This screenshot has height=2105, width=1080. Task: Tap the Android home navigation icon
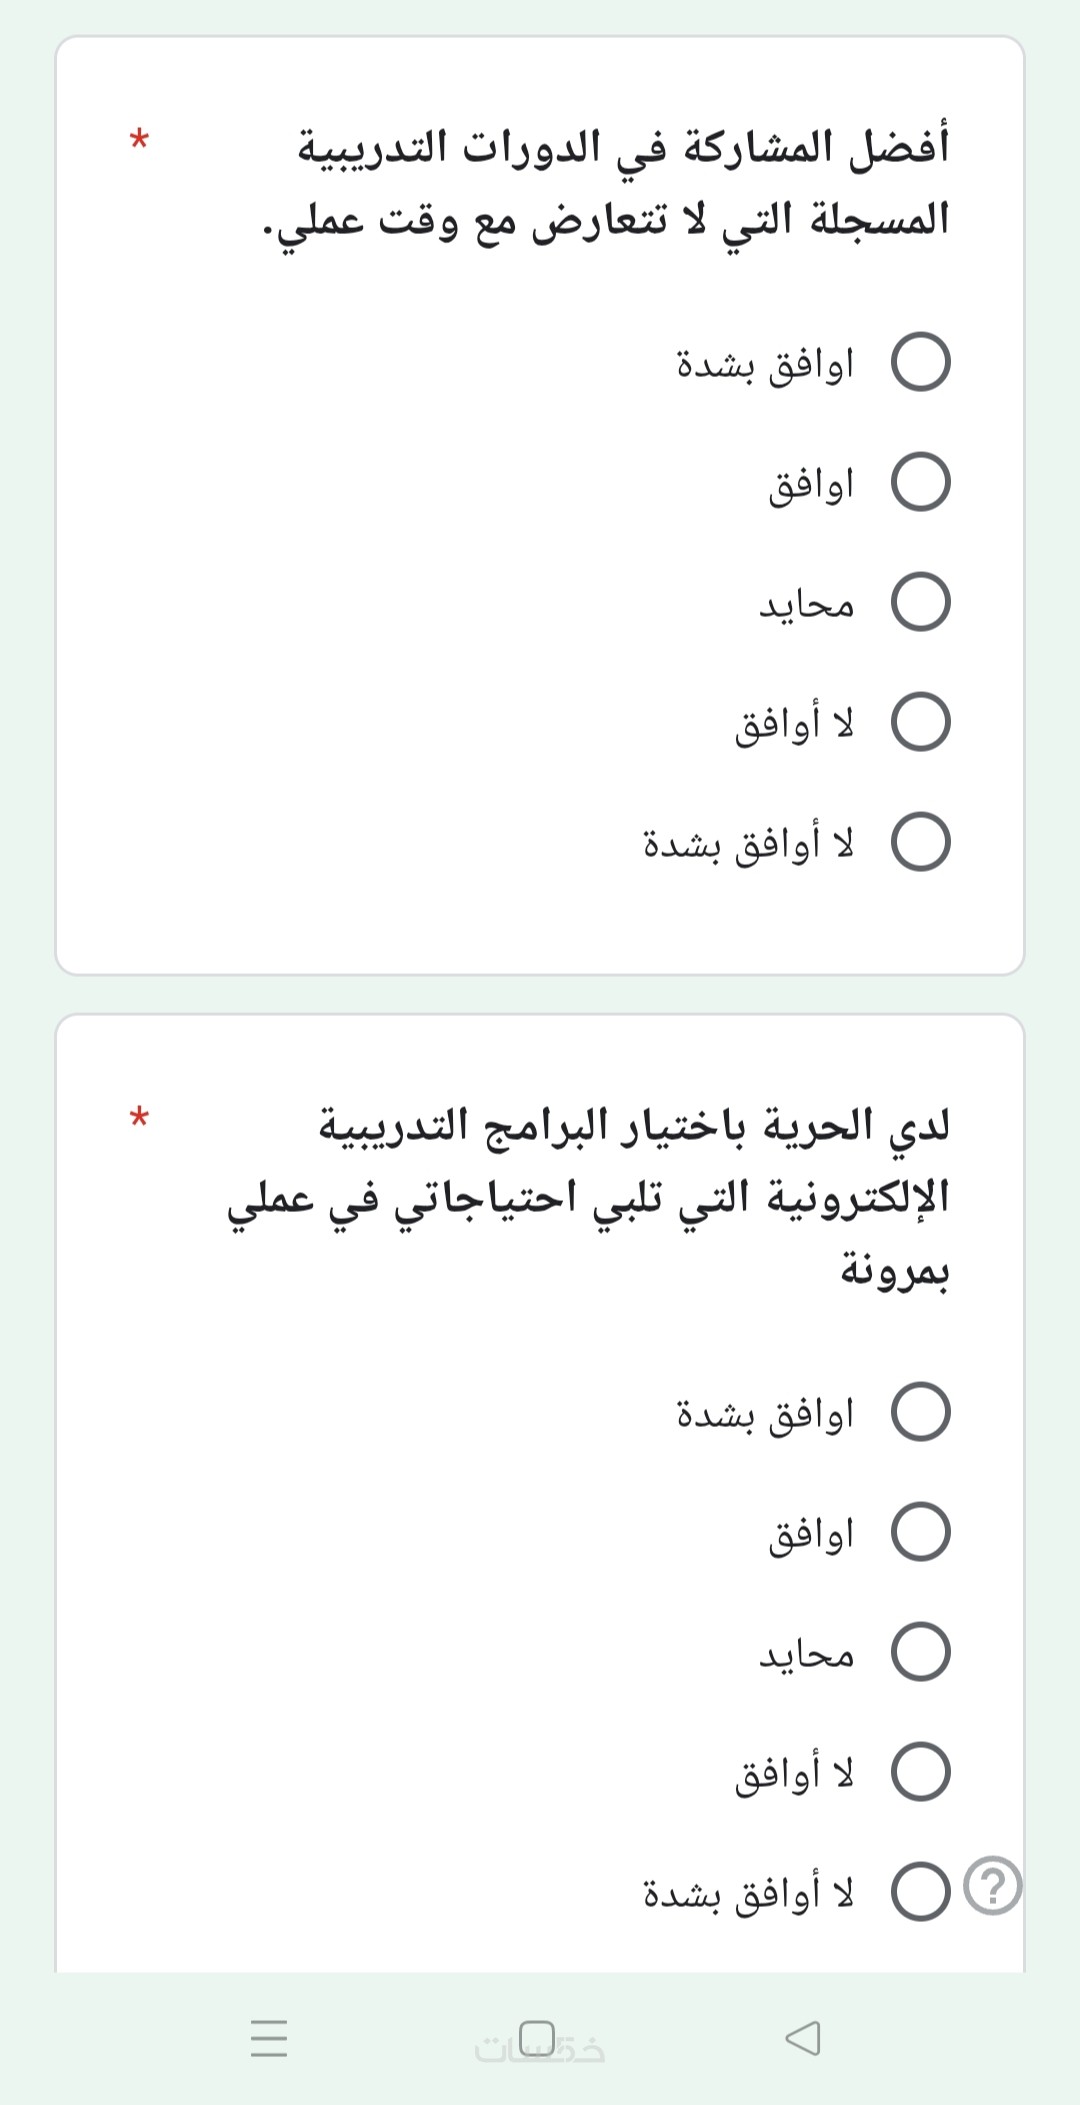coord(538,2037)
